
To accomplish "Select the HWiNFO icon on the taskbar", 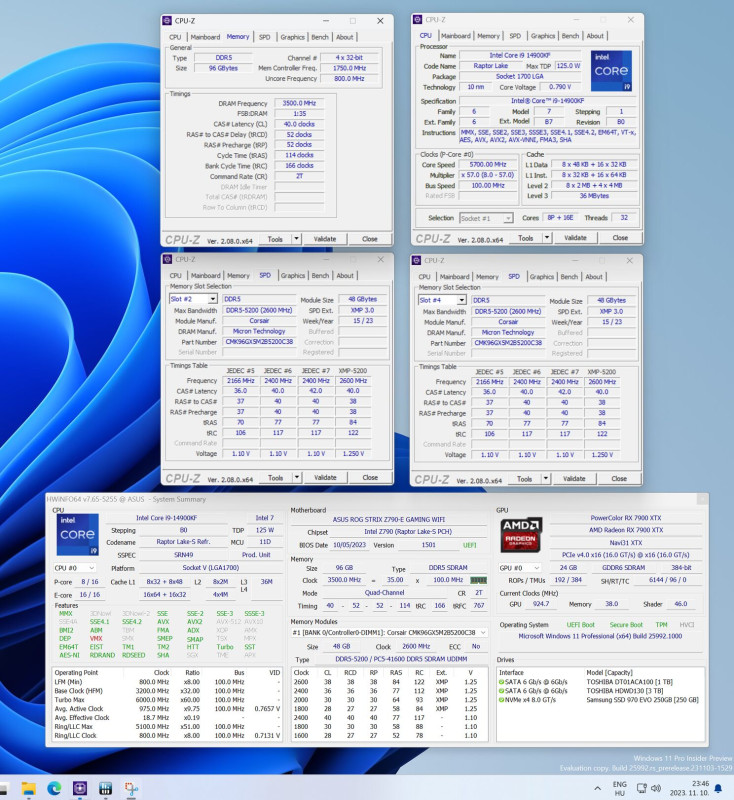I will (105, 789).
